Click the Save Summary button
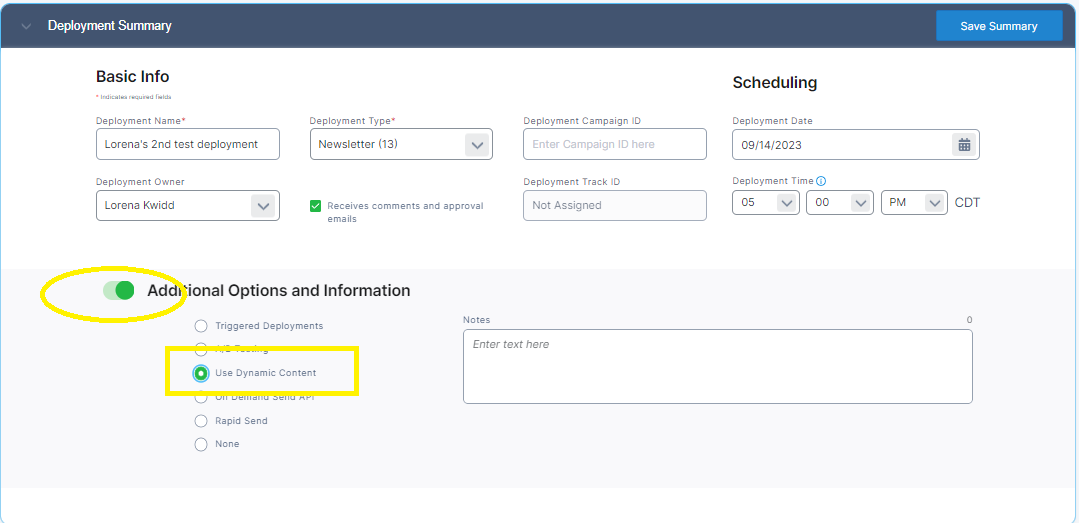The image size is (1079, 523). pyautogui.click(x=998, y=26)
